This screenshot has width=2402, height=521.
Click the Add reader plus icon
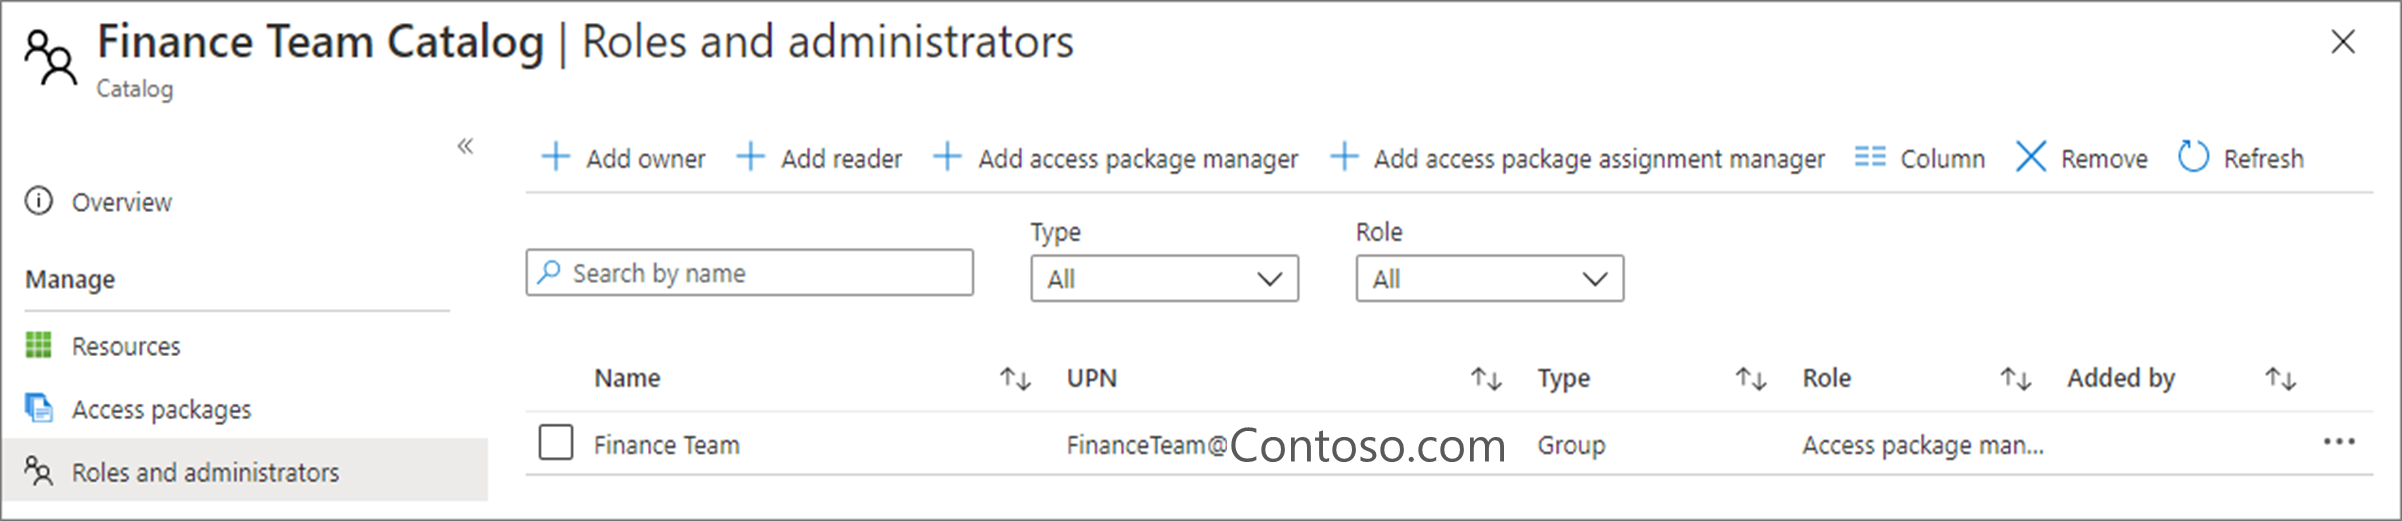[750, 157]
